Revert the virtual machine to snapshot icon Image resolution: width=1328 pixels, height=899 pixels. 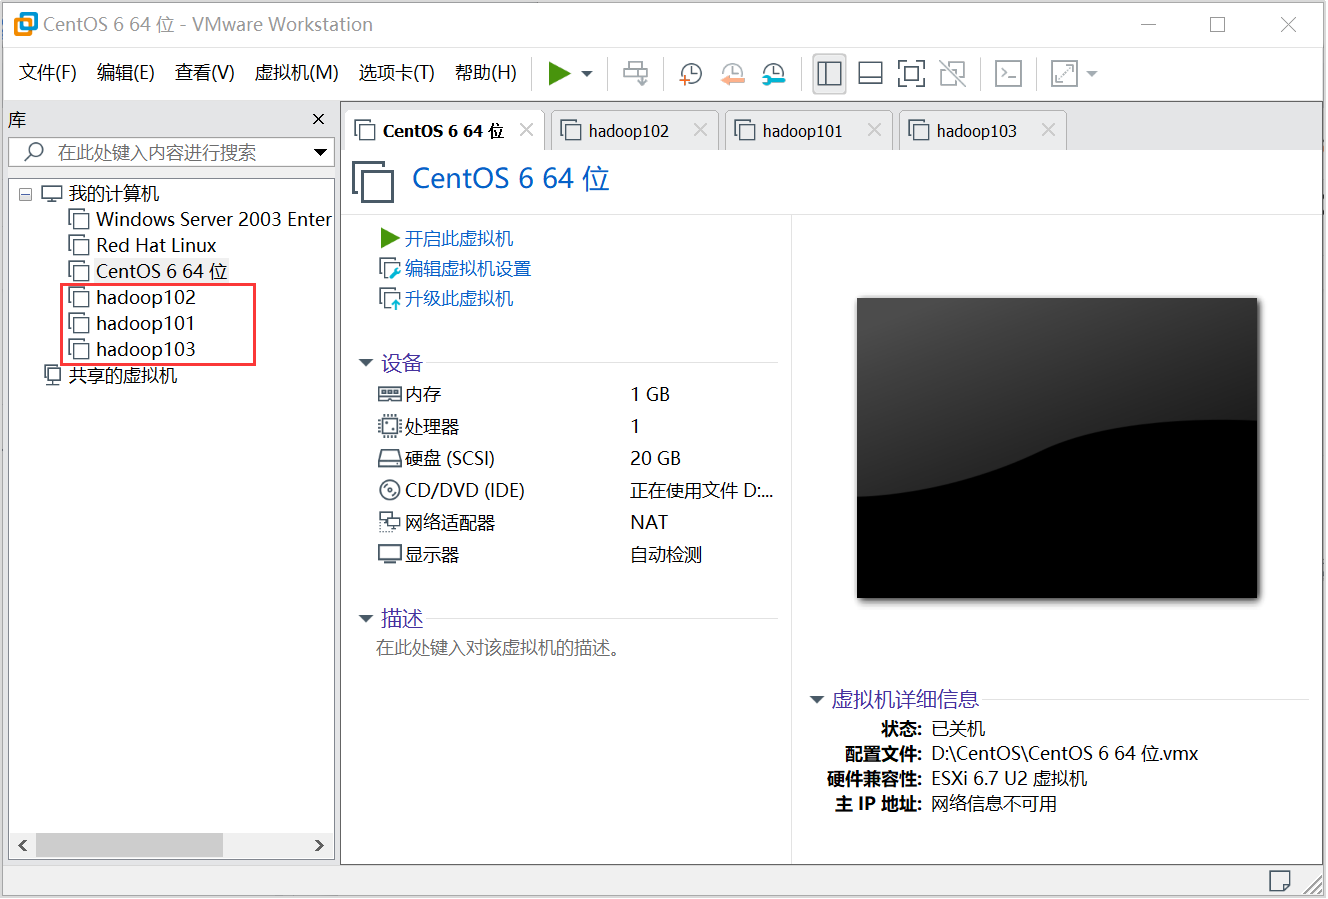(732, 73)
